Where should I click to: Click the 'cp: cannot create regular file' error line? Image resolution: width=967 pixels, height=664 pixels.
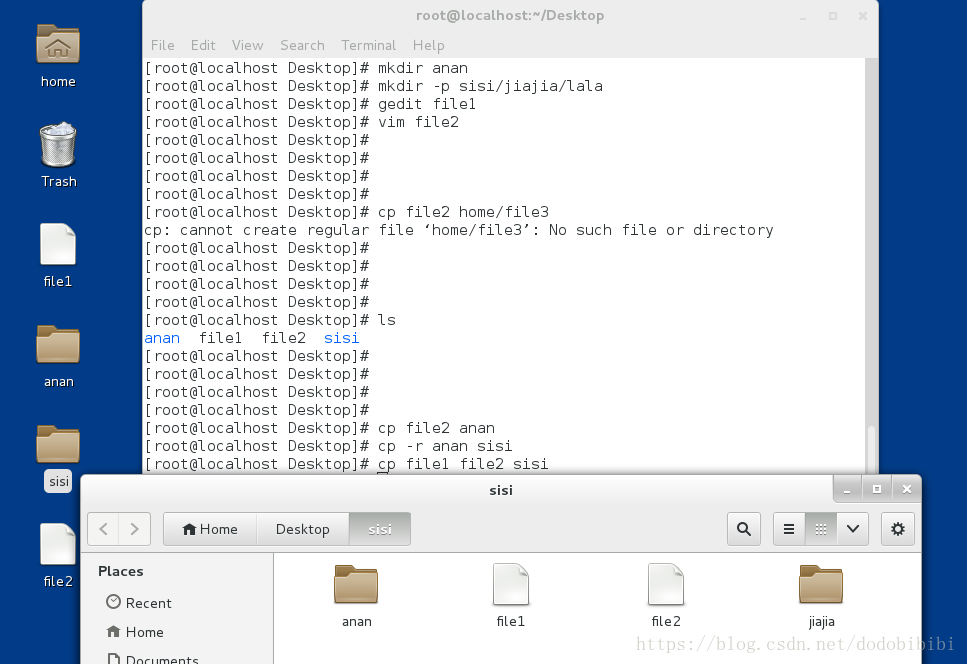(x=458, y=231)
